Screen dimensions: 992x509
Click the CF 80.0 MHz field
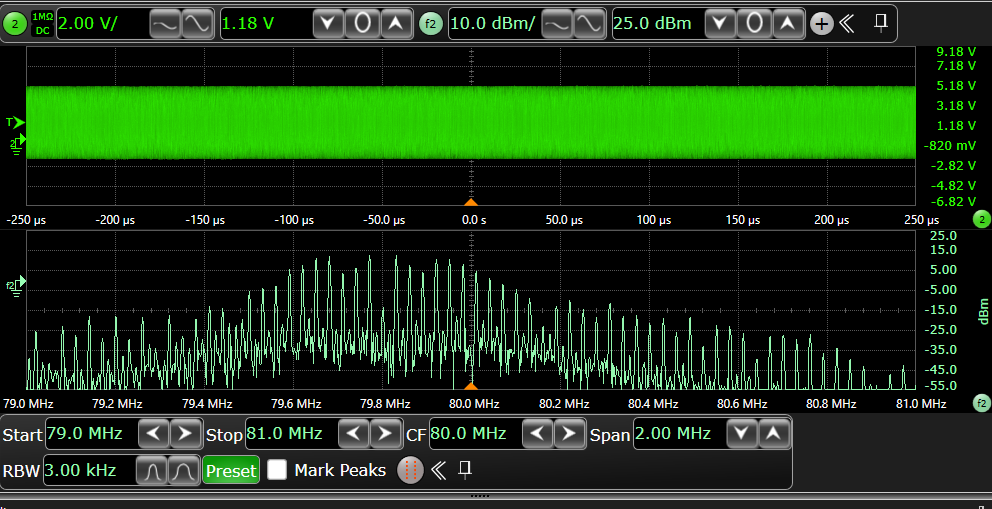[x=474, y=434]
